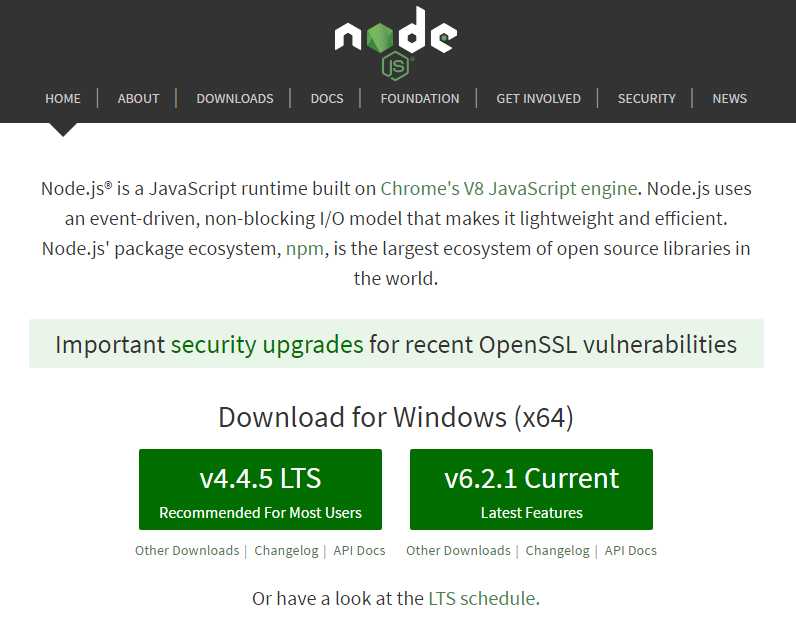Visit the NEWS section
796x622 pixels.
729,98
